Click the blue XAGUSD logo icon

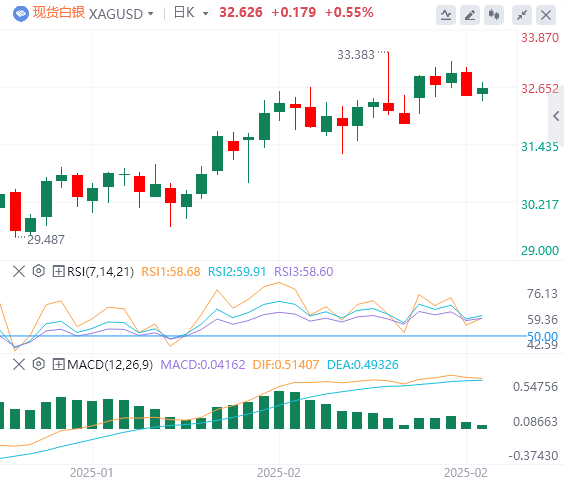(x=21, y=14)
